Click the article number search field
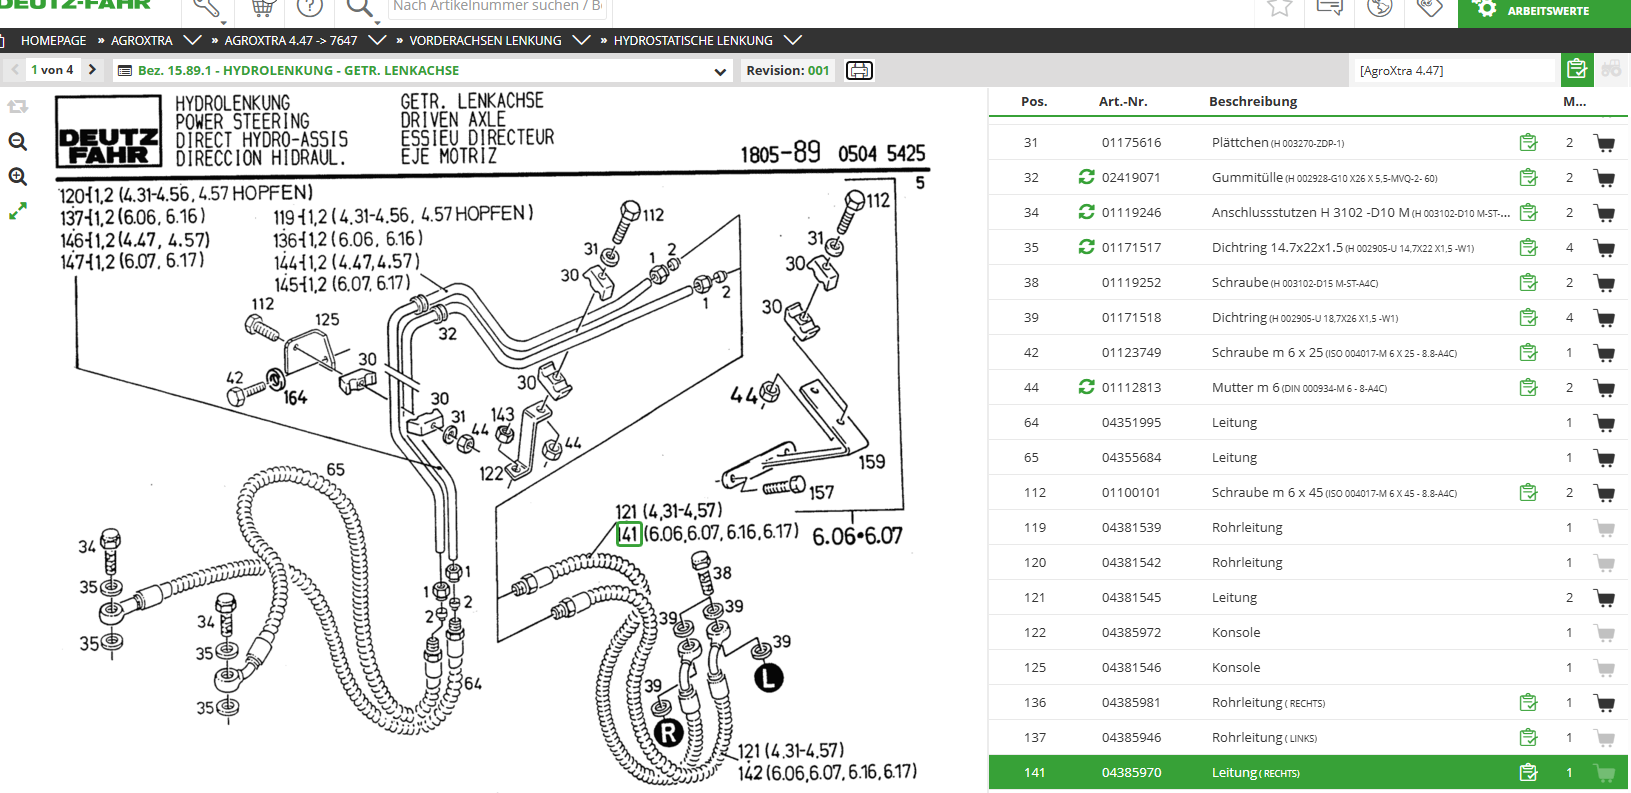The width and height of the screenshot is (1631, 793). 497,8
